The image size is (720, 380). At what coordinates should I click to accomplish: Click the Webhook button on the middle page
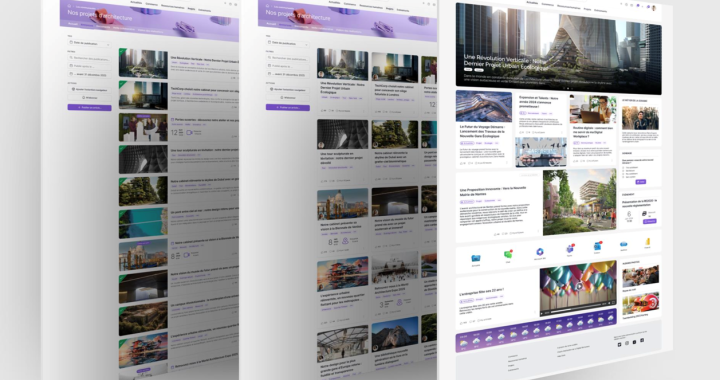288,97
